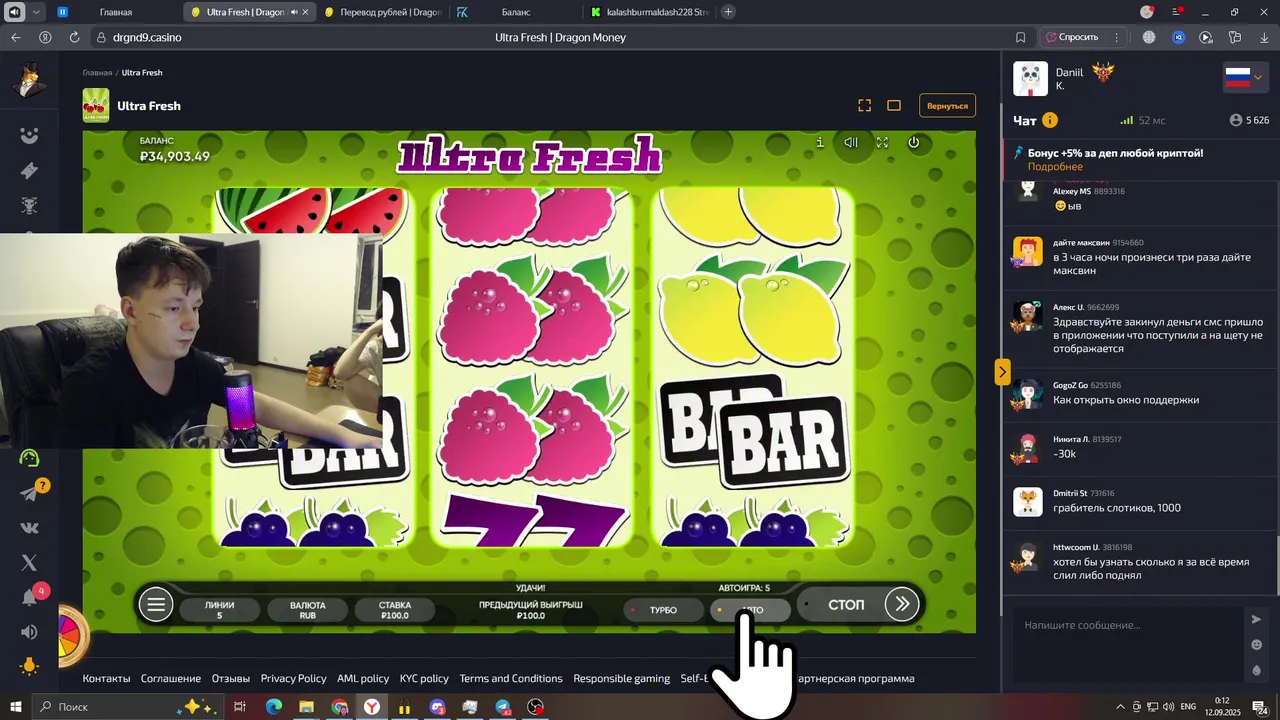
Task: Click the drgnd9.casino address bar
Action: pyautogui.click(x=147, y=37)
